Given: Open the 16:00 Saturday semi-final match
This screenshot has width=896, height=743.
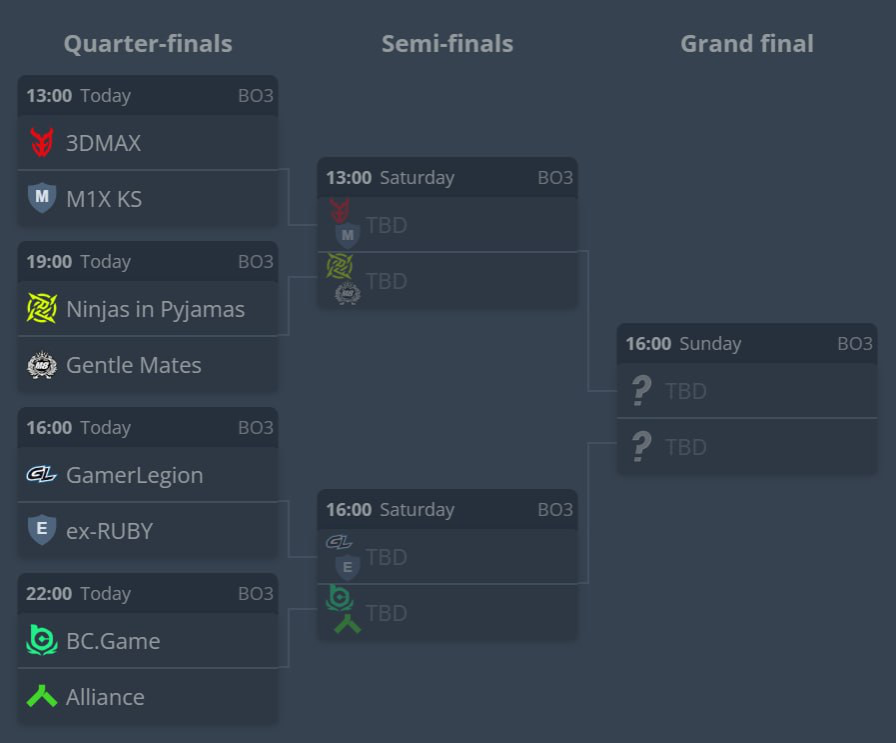Looking at the screenshot, I should click(x=447, y=510).
